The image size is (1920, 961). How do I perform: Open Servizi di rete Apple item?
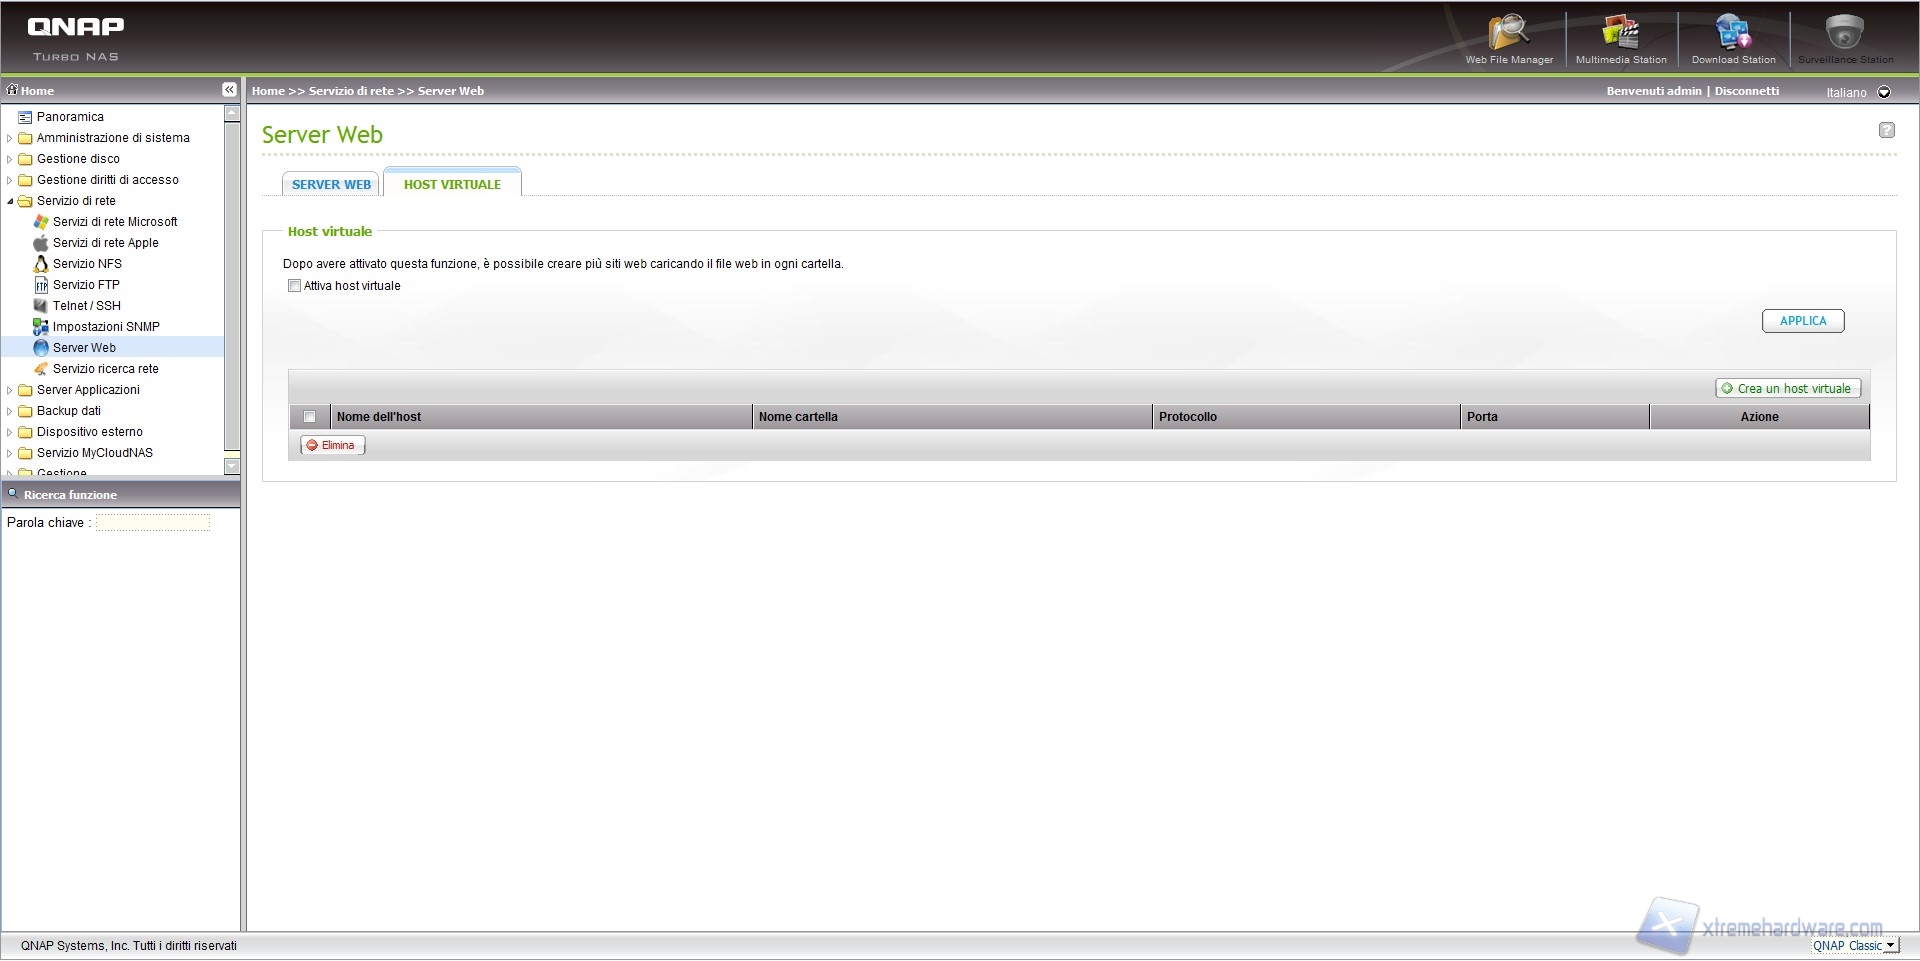point(105,243)
